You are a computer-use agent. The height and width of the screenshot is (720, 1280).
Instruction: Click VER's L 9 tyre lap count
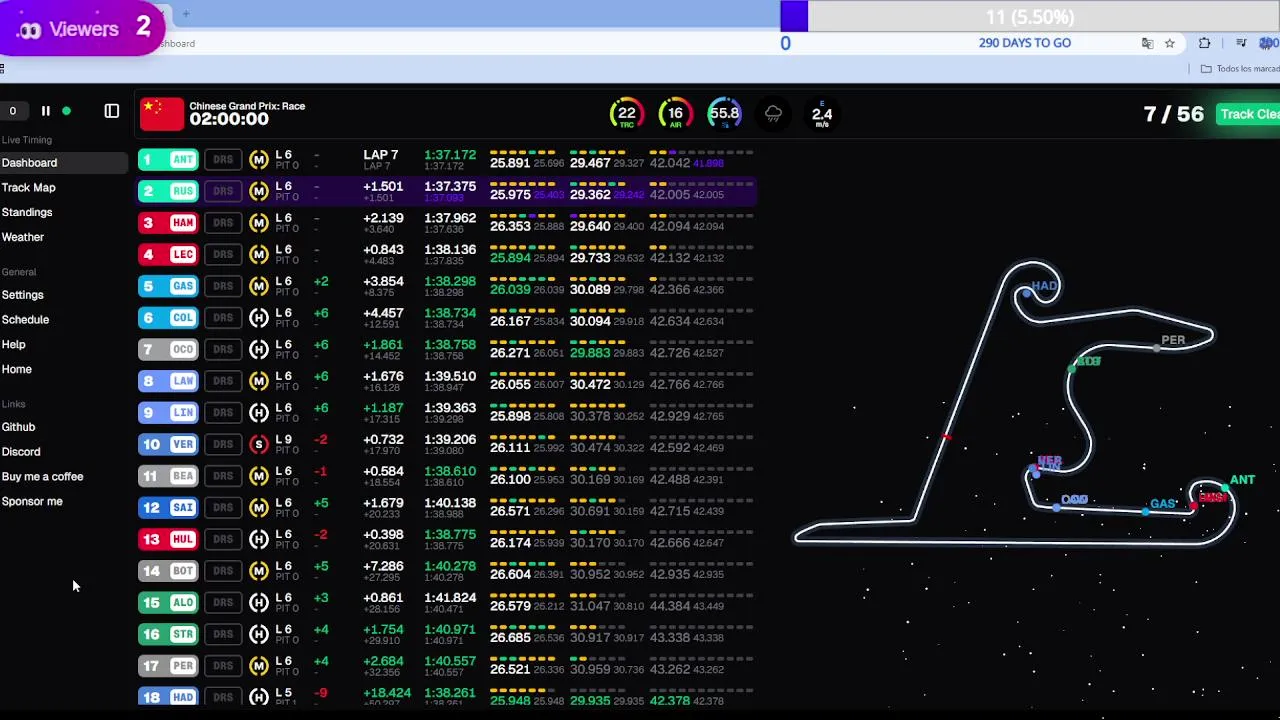284,440
